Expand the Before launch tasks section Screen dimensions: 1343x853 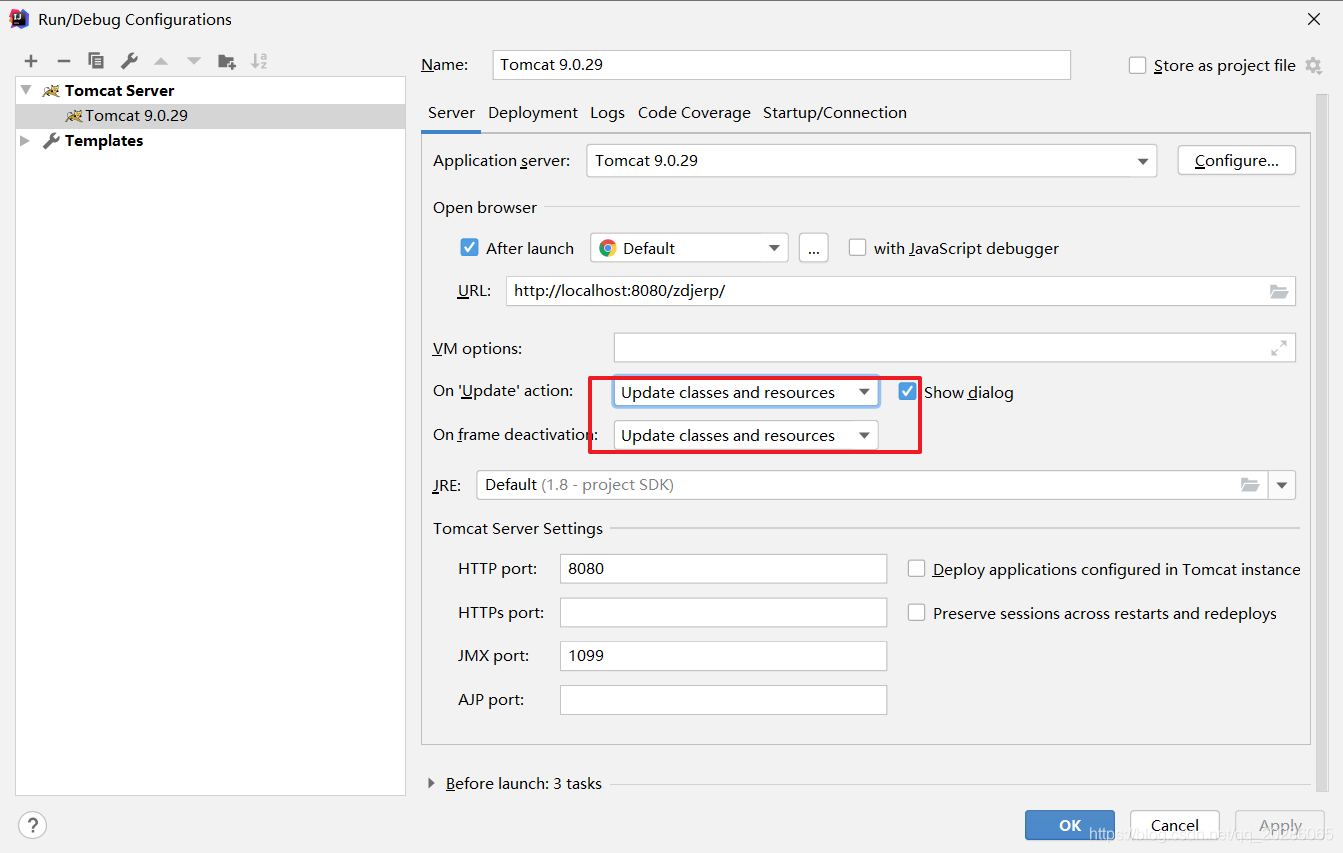click(x=432, y=783)
